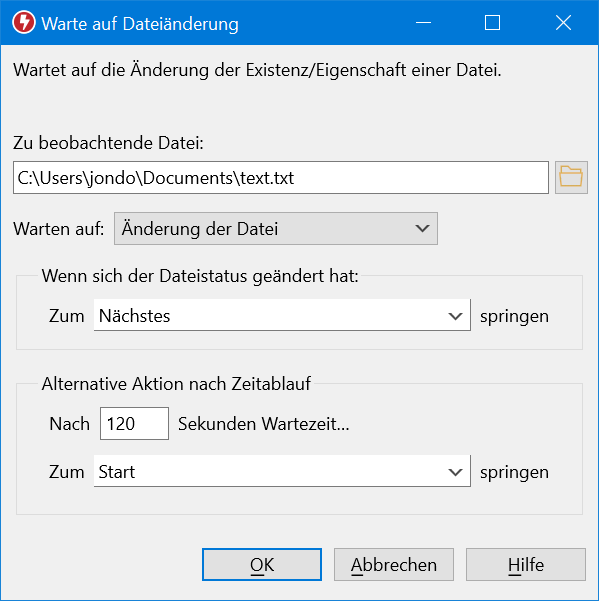Screen dimensions: 599x601
Task: Close the Warte auf Dateiänderung dialog
Action: coord(563,23)
